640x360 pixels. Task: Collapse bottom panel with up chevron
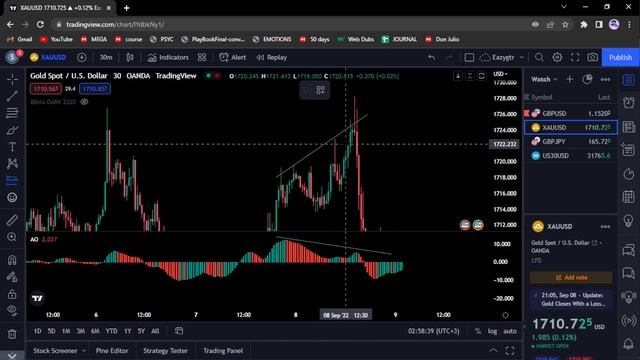coord(493,351)
